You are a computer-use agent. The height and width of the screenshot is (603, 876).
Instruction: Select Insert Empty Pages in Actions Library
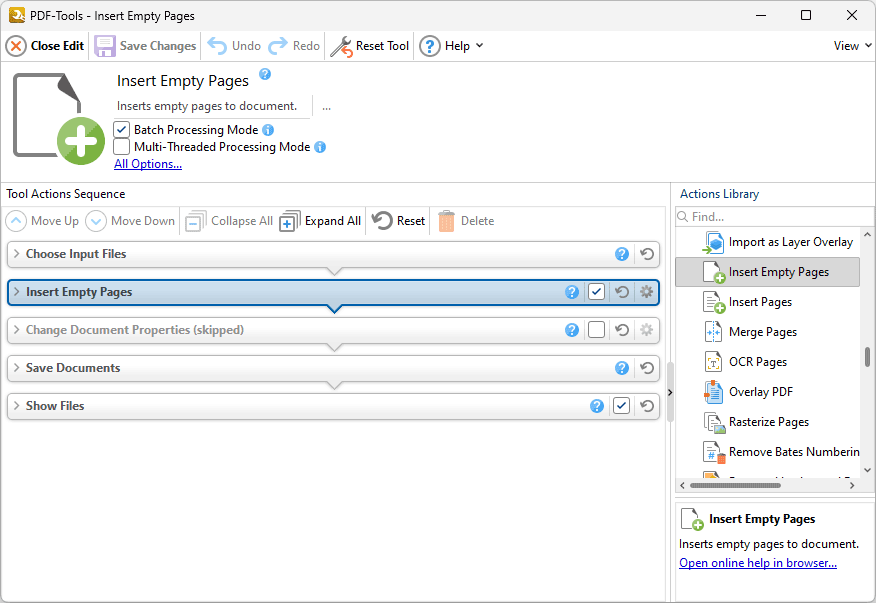tap(767, 272)
